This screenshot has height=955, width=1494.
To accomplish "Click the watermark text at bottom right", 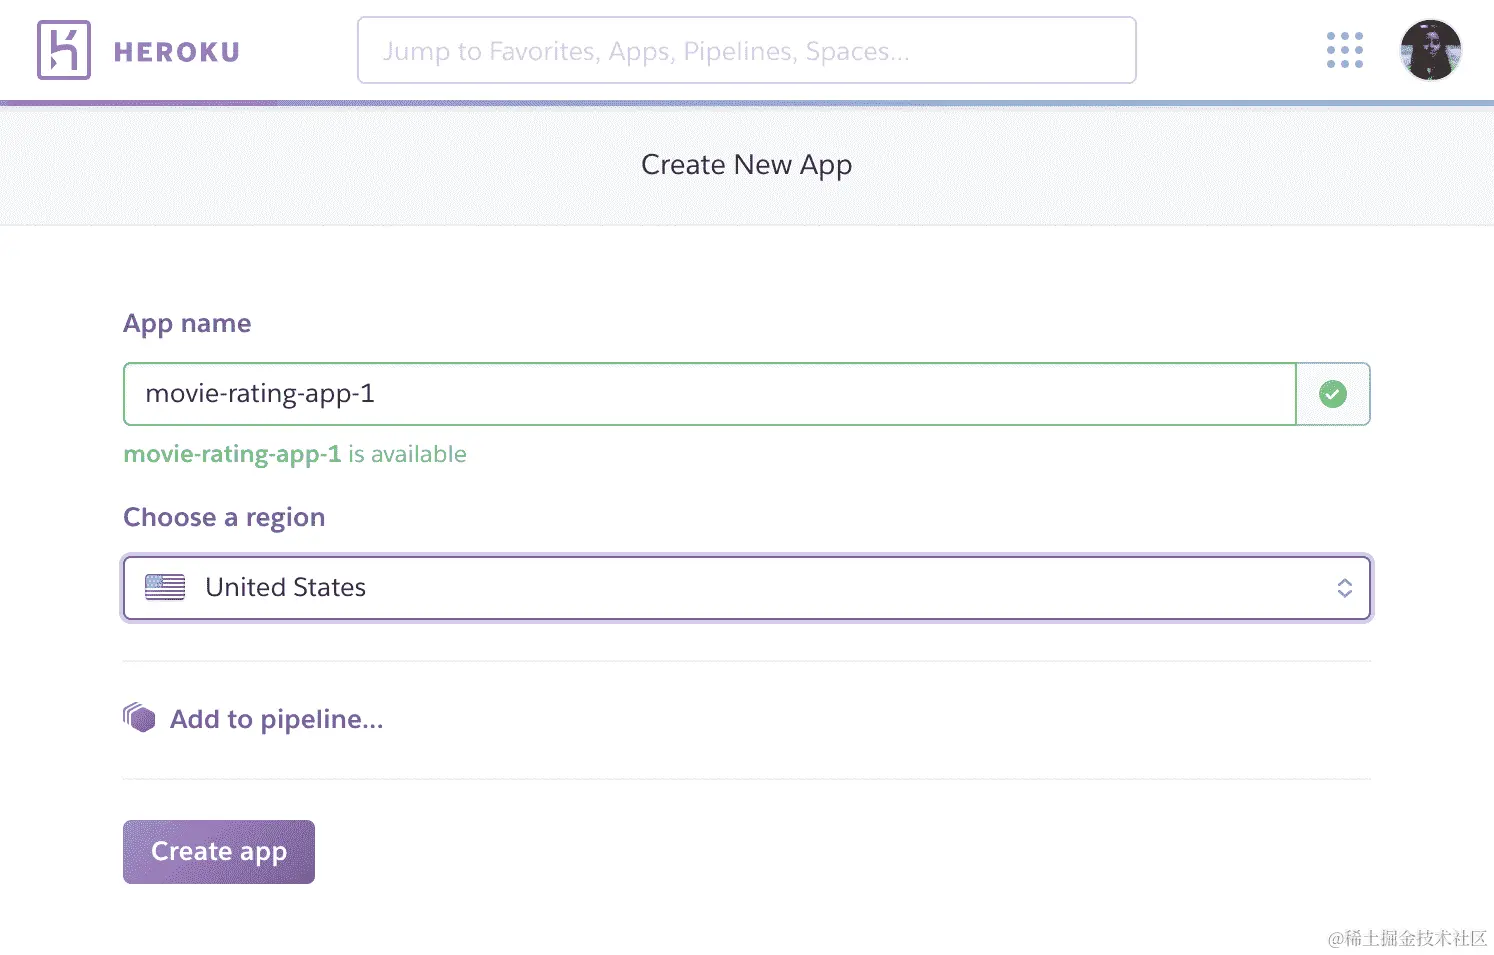I will tap(1407, 938).
